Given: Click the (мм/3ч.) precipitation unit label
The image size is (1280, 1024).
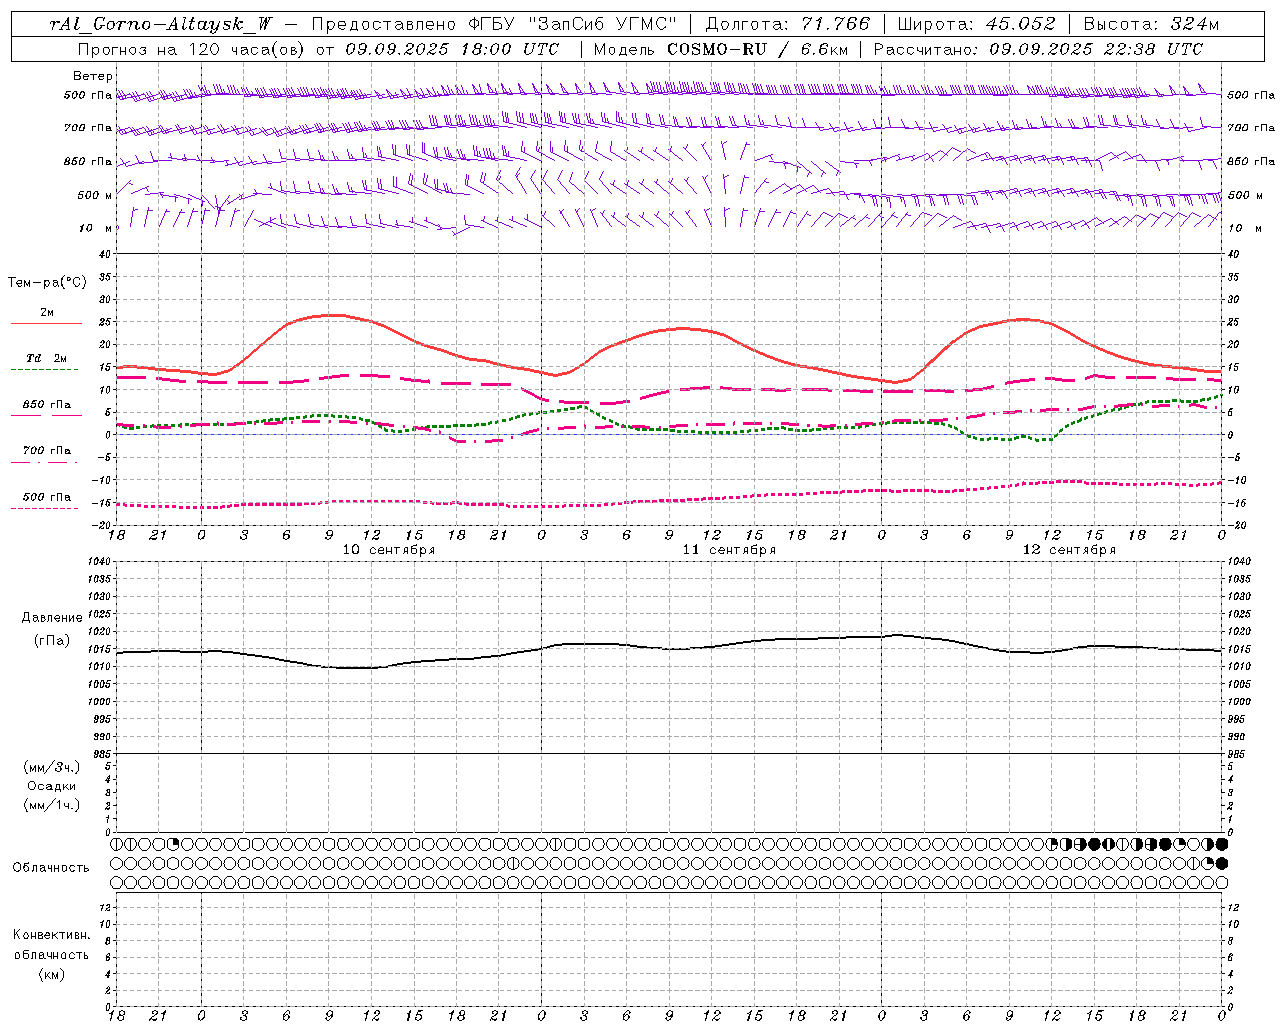Looking at the screenshot, I should 52,767.
